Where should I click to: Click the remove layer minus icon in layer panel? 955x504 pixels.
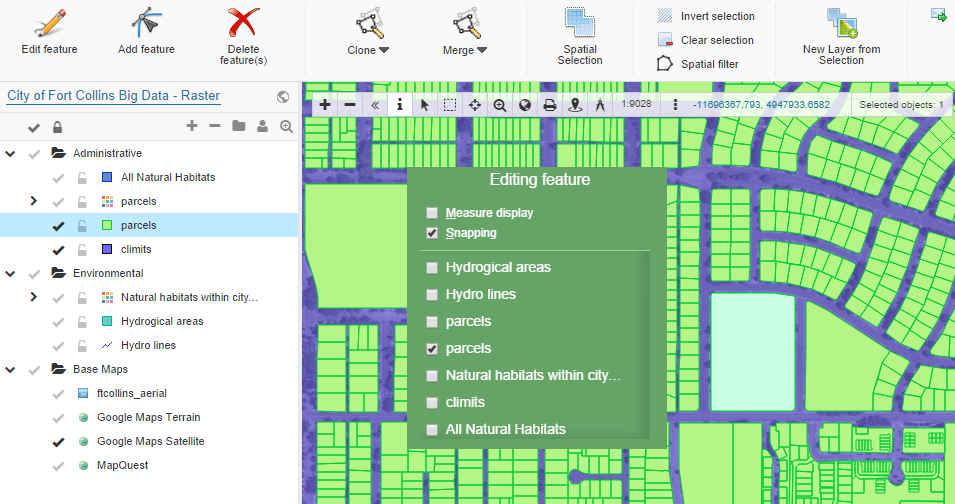(x=214, y=126)
